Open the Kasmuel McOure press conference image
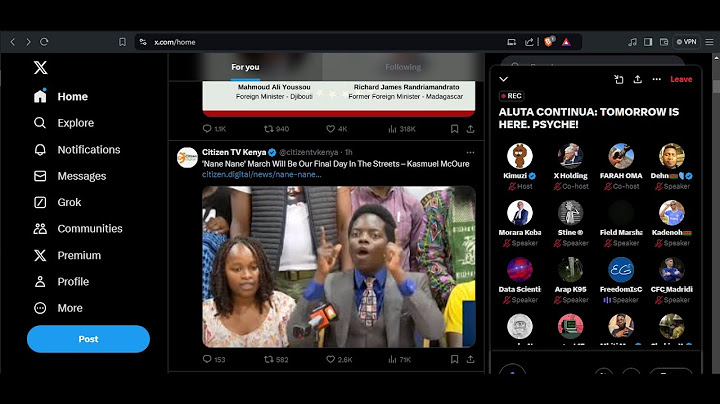The height and width of the screenshot is (404, 720). click(x=339, y=267)
